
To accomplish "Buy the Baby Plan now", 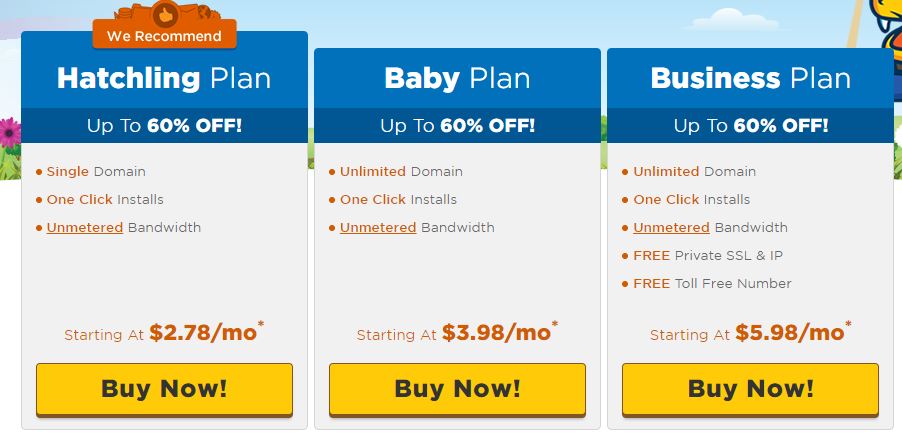I will 457,389.
